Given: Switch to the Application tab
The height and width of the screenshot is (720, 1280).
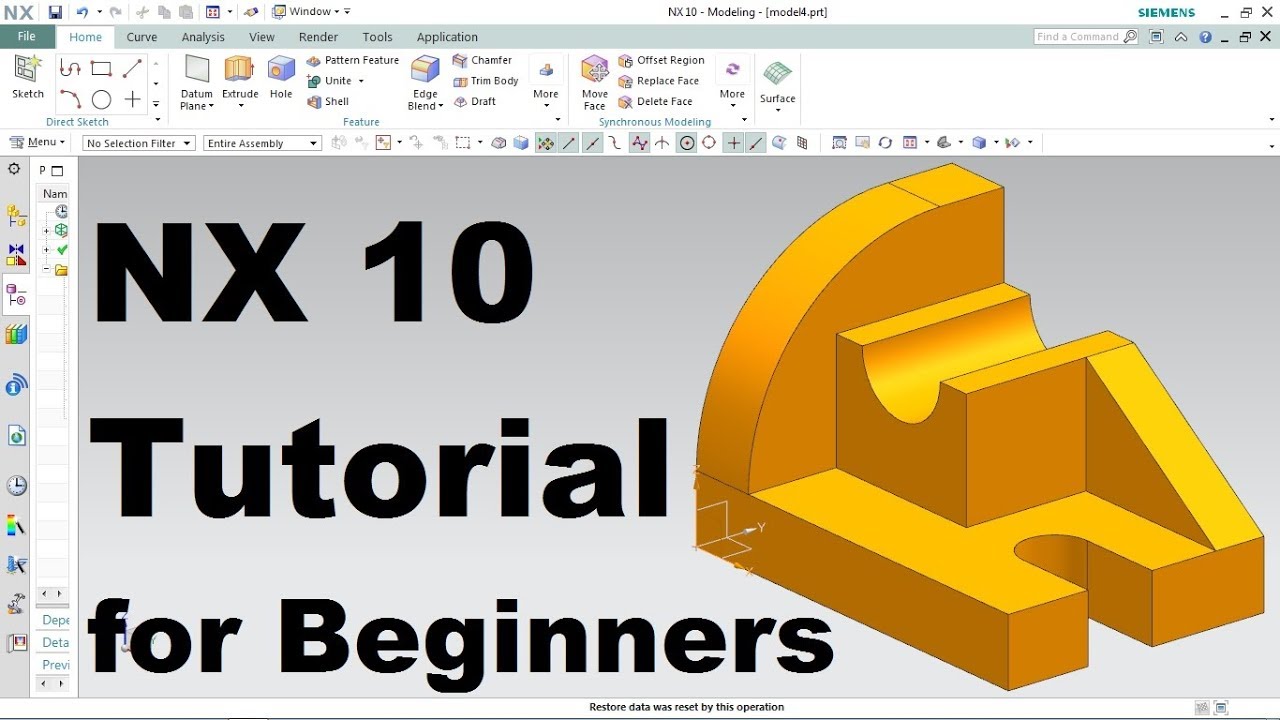Looking at the screenshot, I should point(447,37).
